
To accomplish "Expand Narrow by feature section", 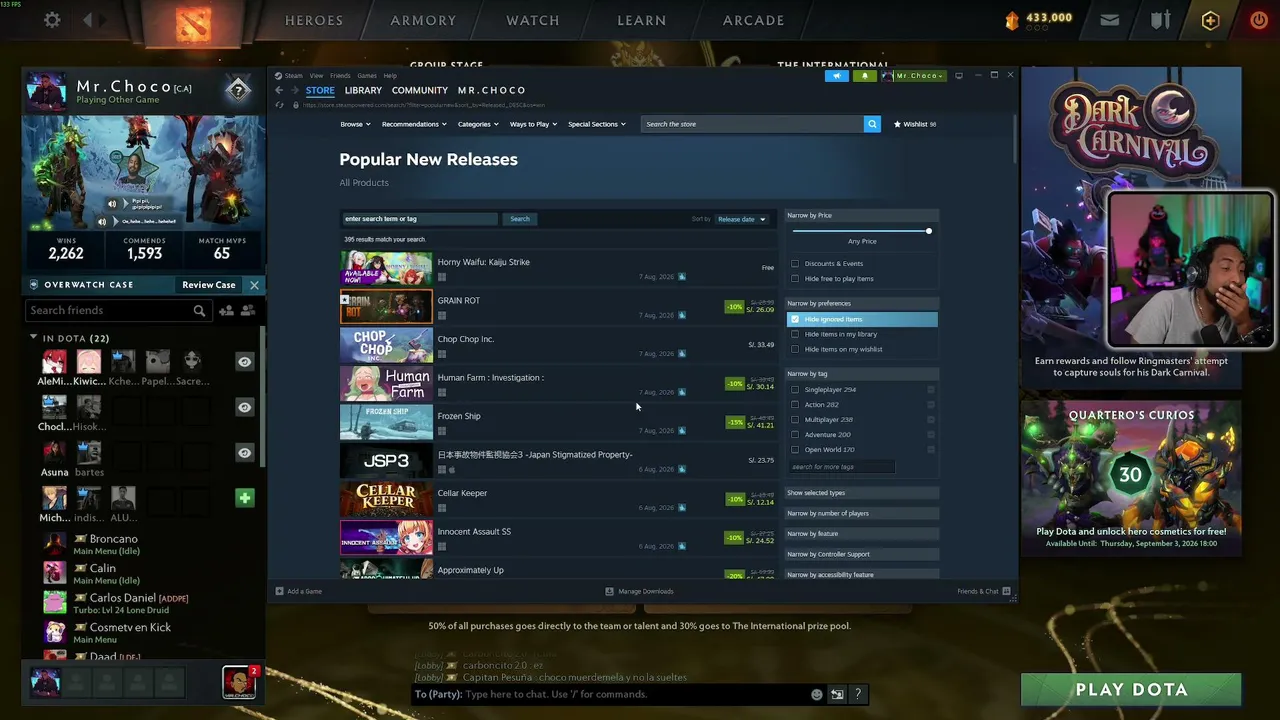I will (861, 534).
